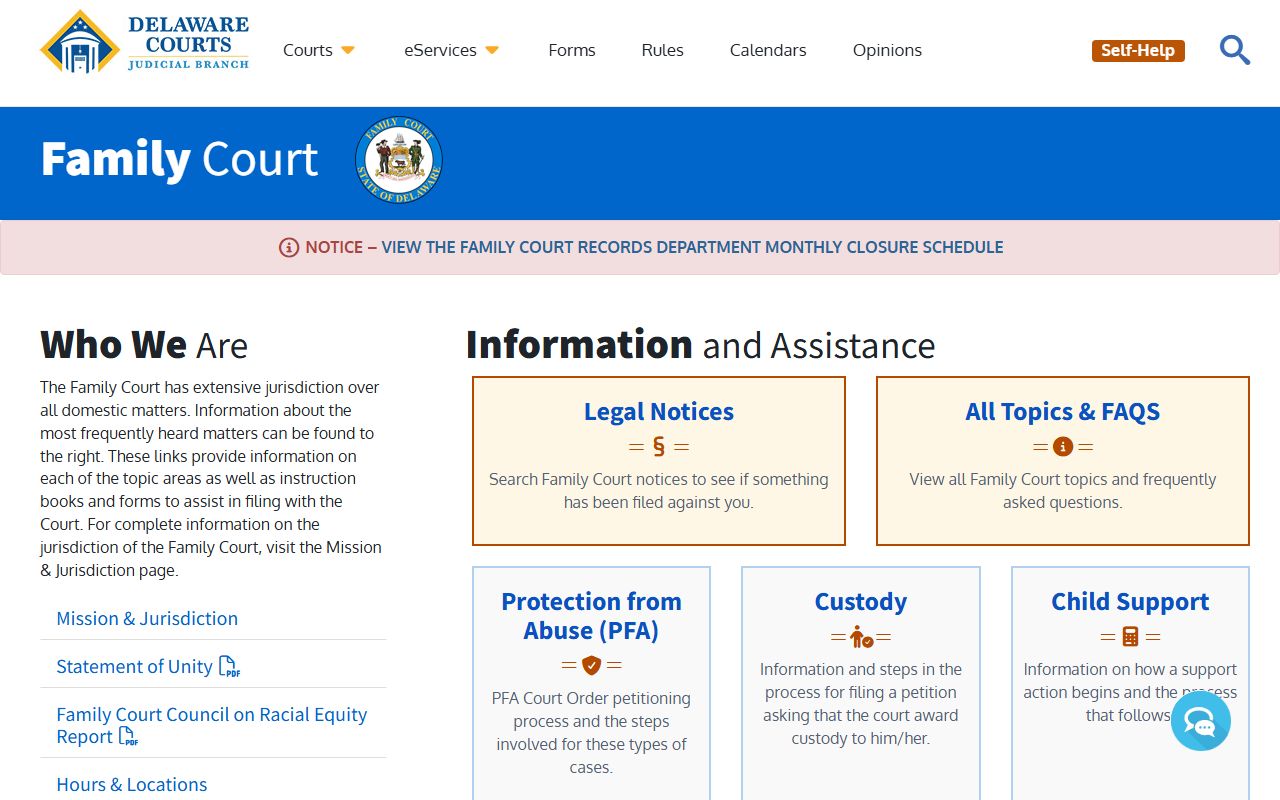Open the Legal Notices heading link
This screenshot has height=800, width=1280.
coord(659,411)
